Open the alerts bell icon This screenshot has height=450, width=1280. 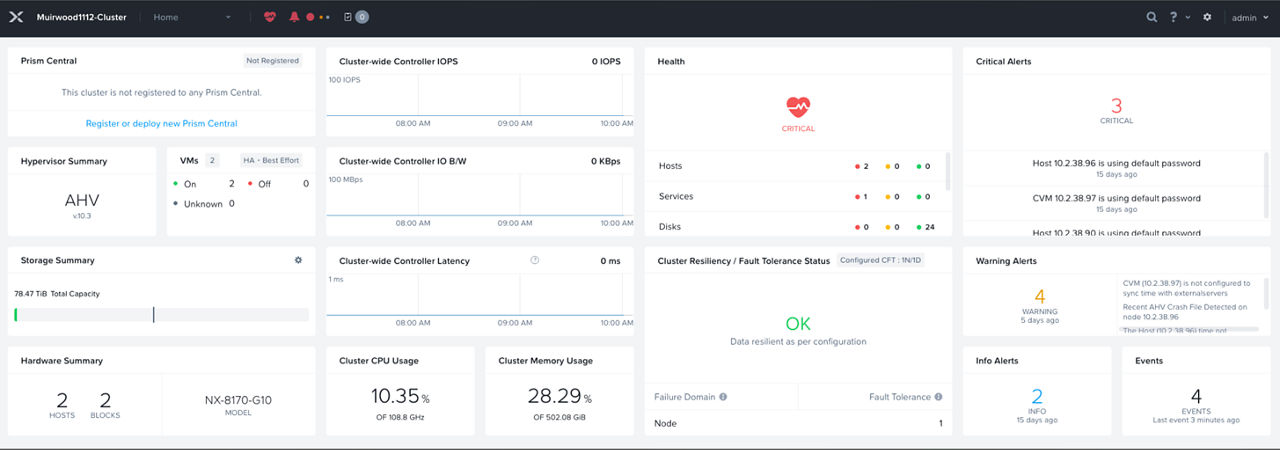(x=294, y=17)
